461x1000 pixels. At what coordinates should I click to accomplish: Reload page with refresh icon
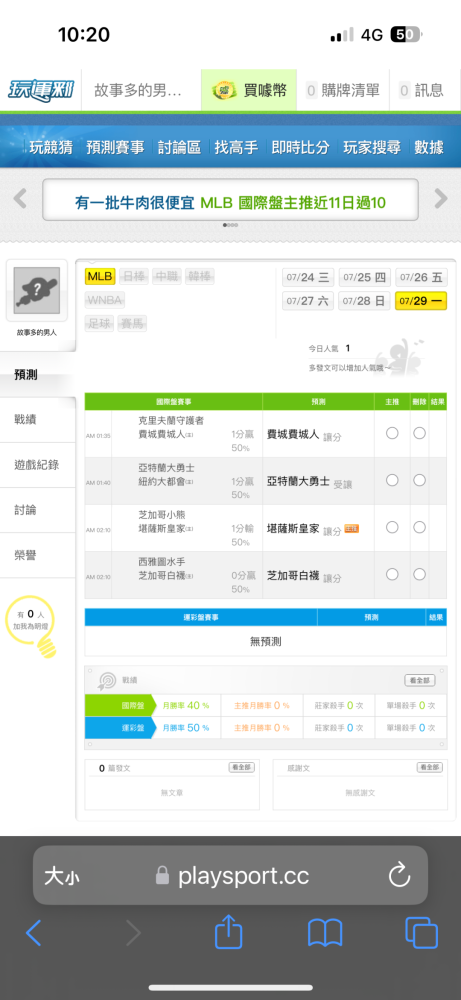click(399, 876)
